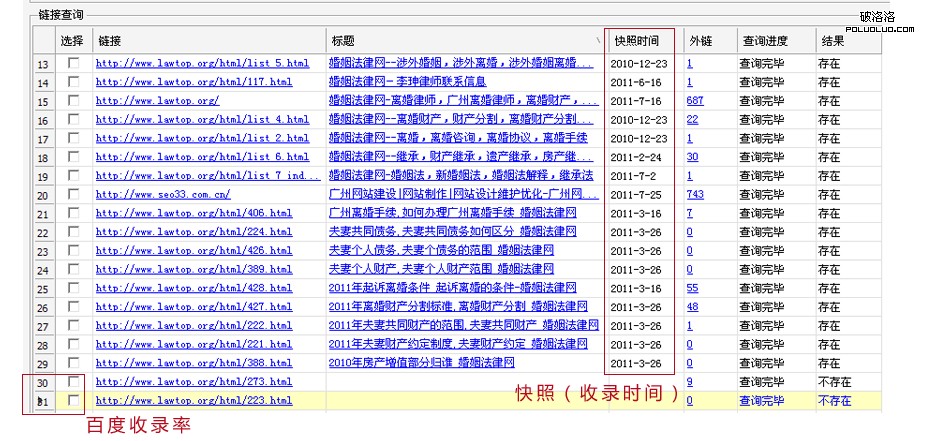Click the sort arrow in the 标题 column header
The width and height of the screenshot is (925, 441).
[598, 42]
